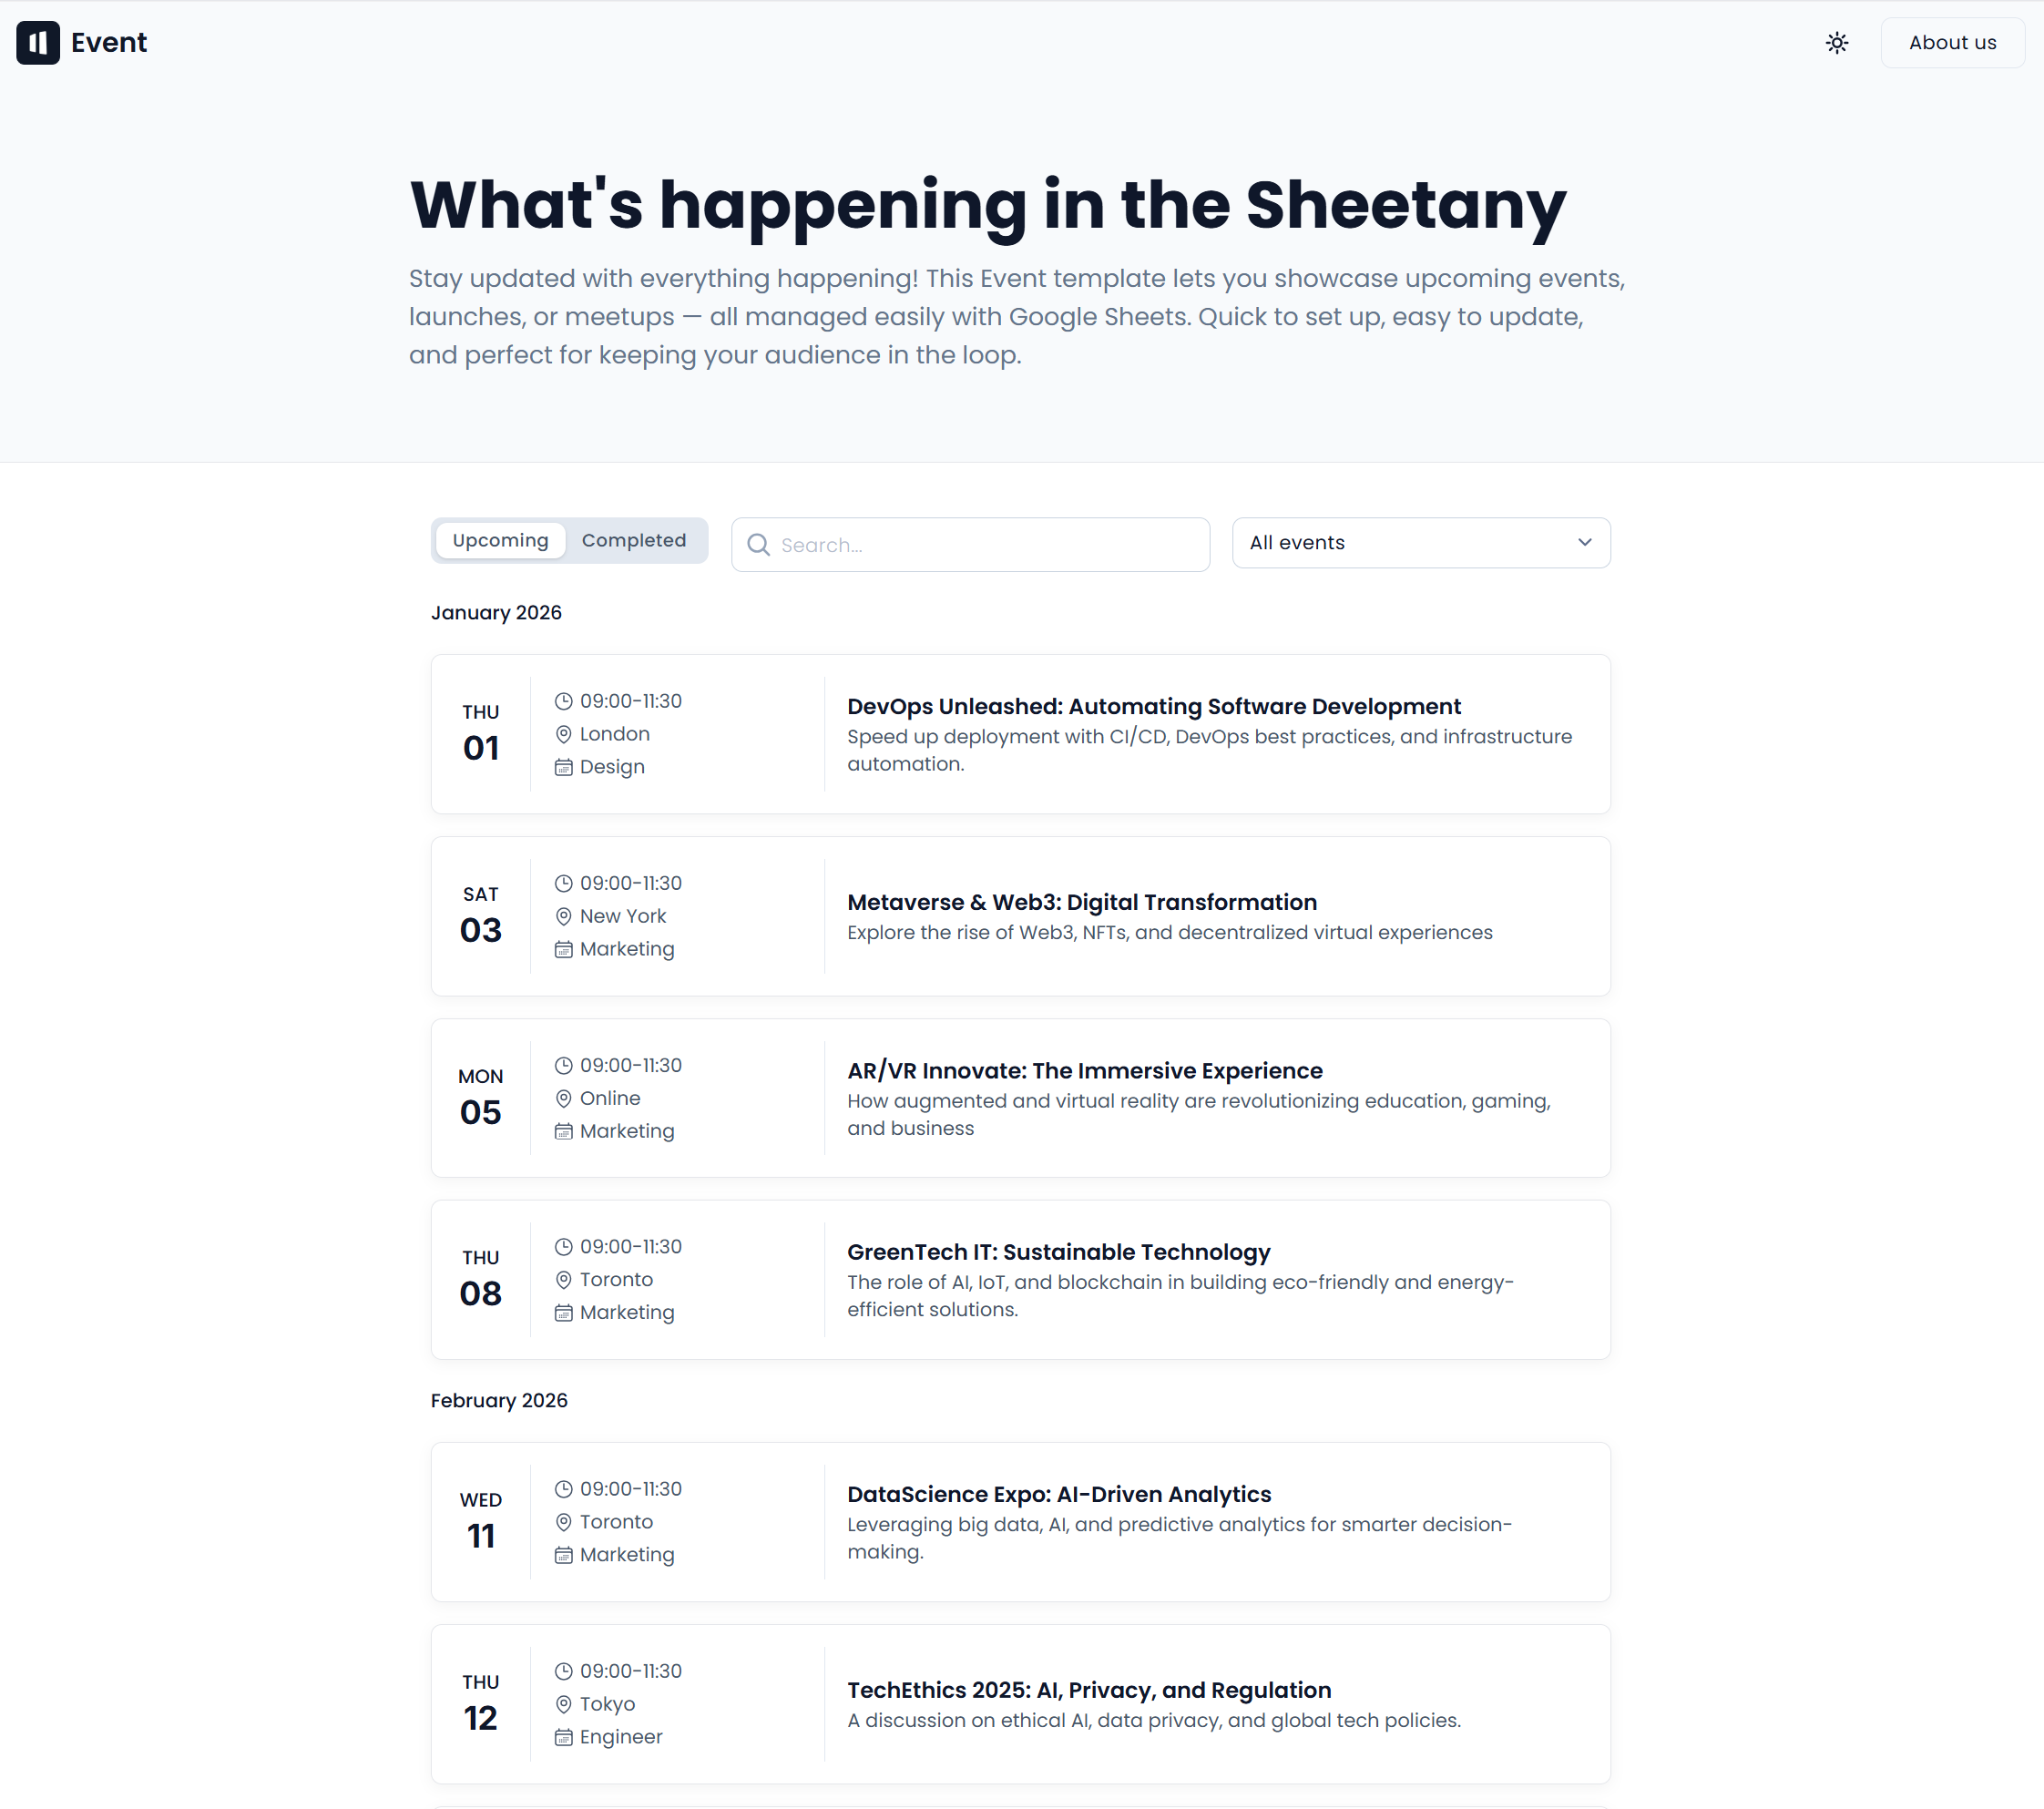Click the New York location pin icon
Image resolution: width=2044 pixels, height=1809 pixels.
click(x=564, y=916)
